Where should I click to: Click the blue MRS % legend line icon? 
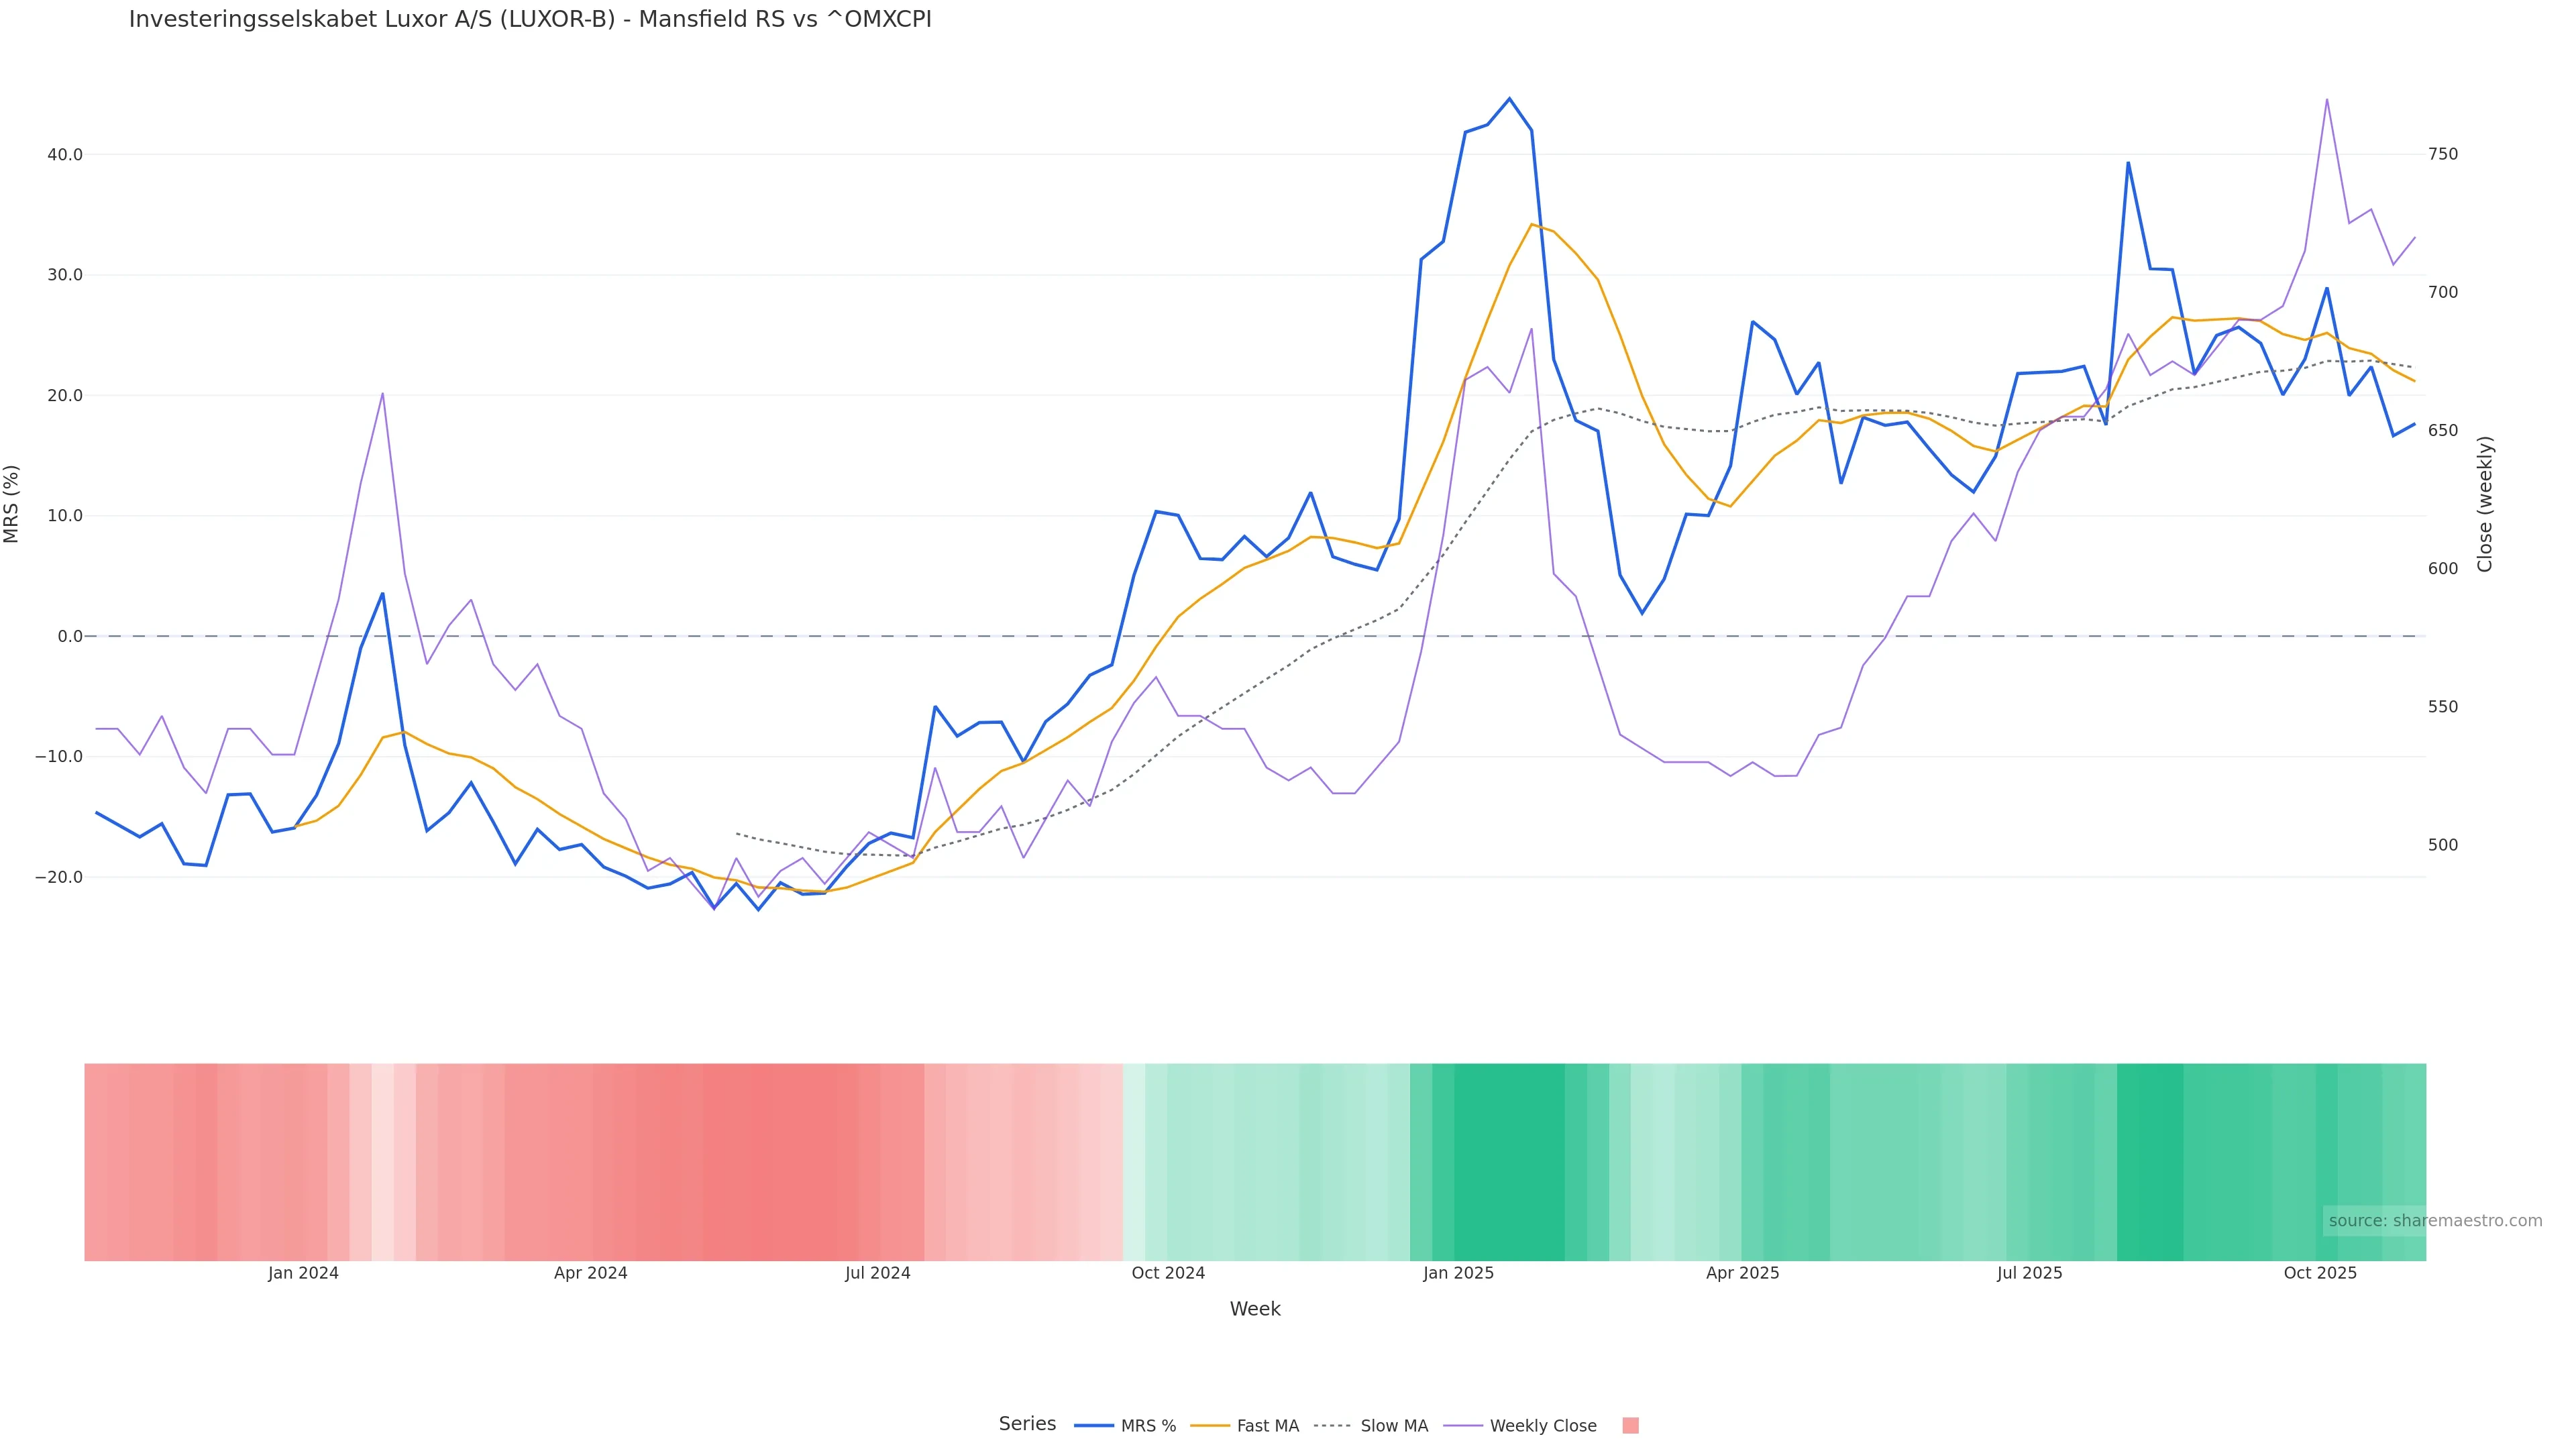1094,1426
